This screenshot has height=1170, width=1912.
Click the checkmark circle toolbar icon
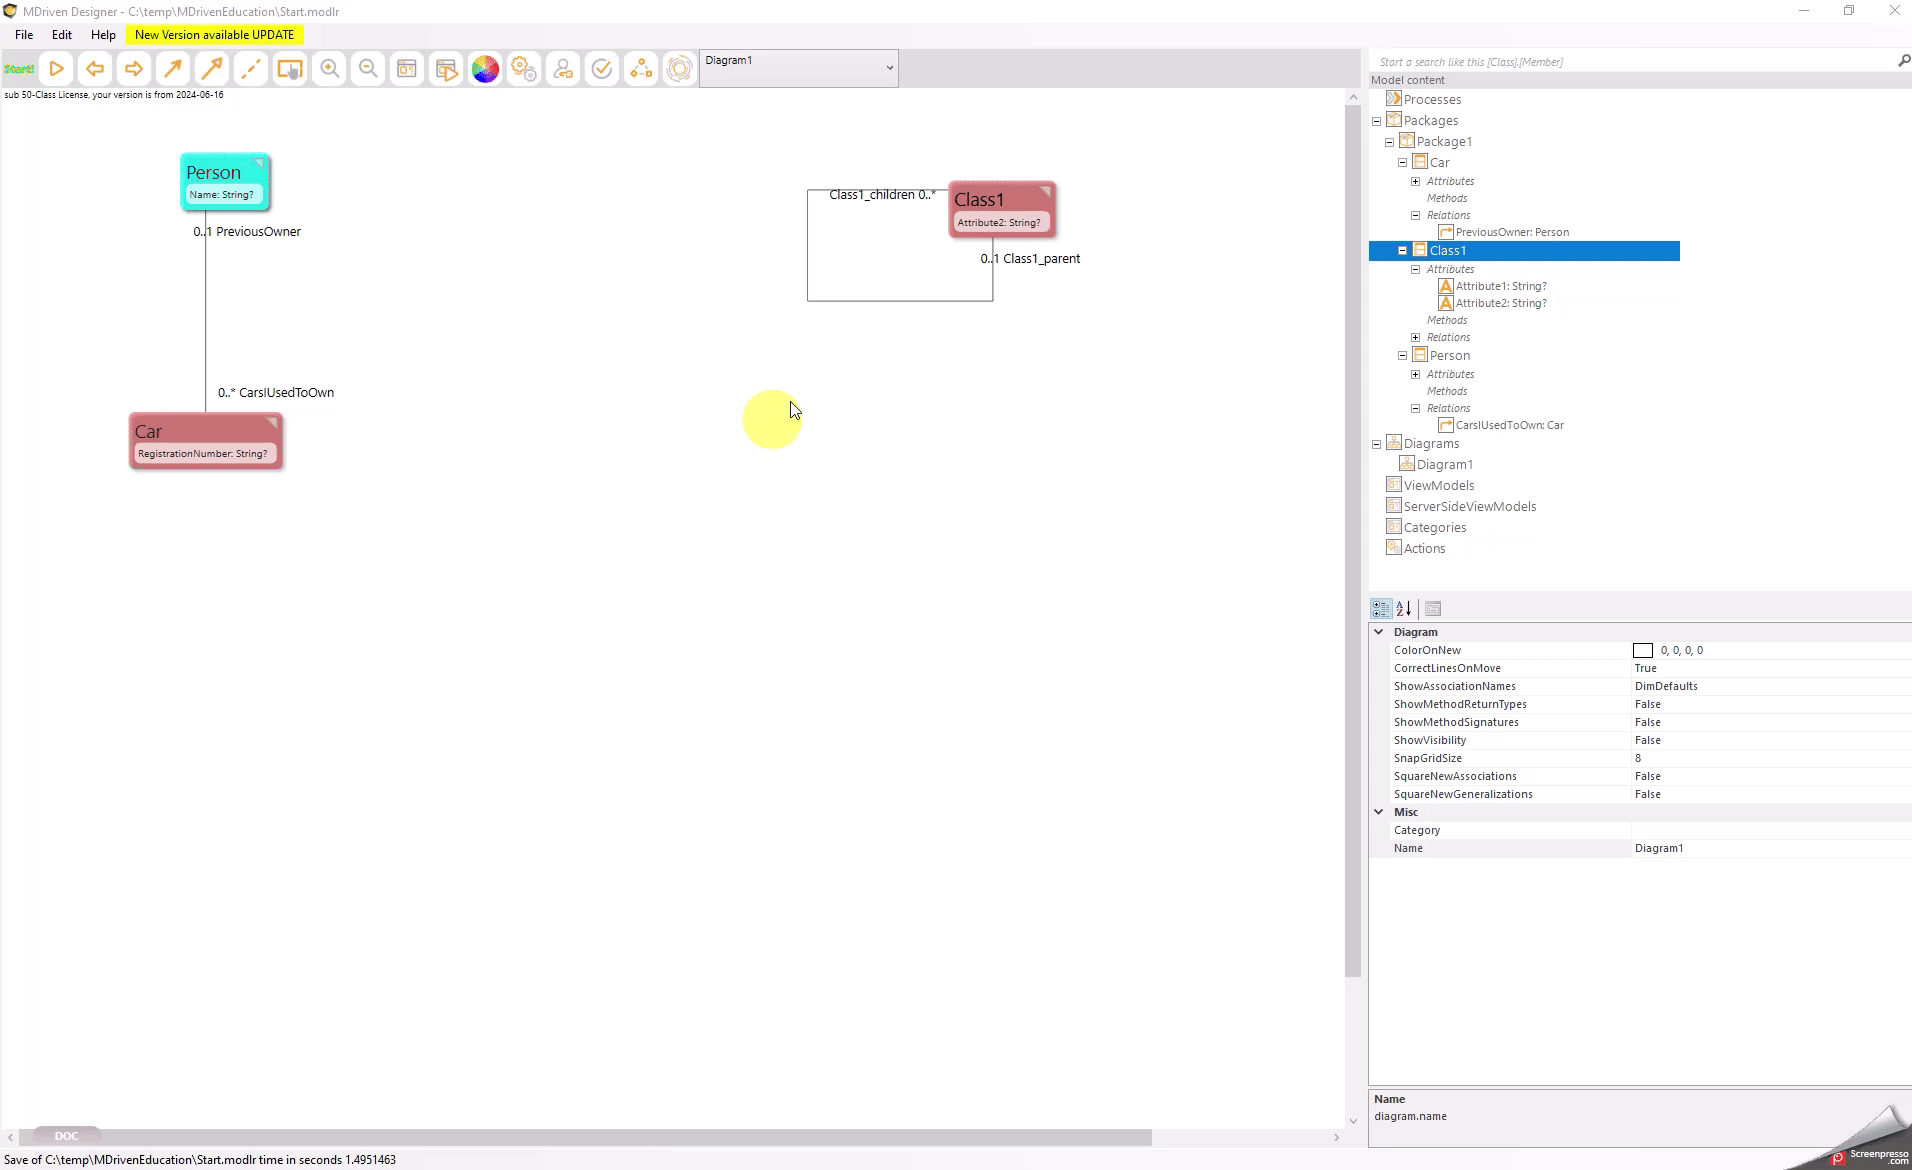click(x=602, y=69)
